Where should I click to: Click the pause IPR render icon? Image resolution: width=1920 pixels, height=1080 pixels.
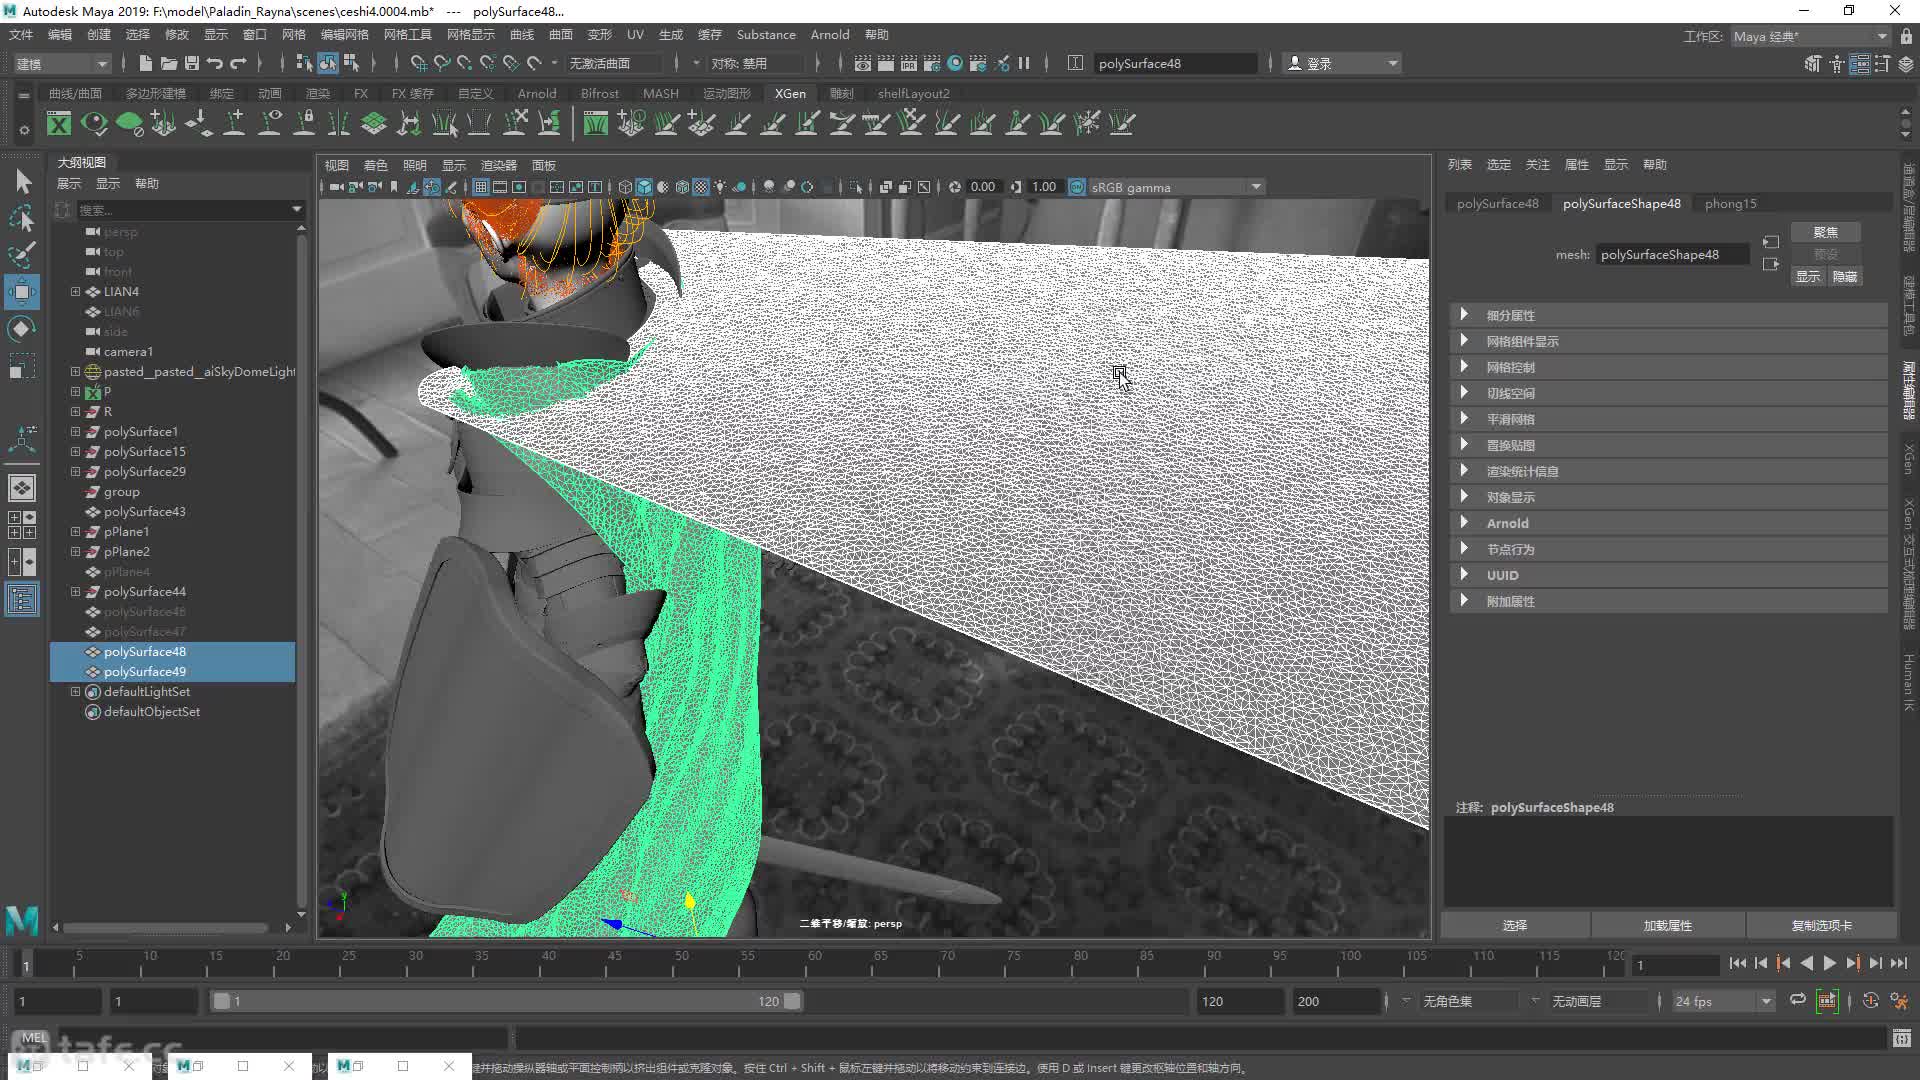point(1024,63)
